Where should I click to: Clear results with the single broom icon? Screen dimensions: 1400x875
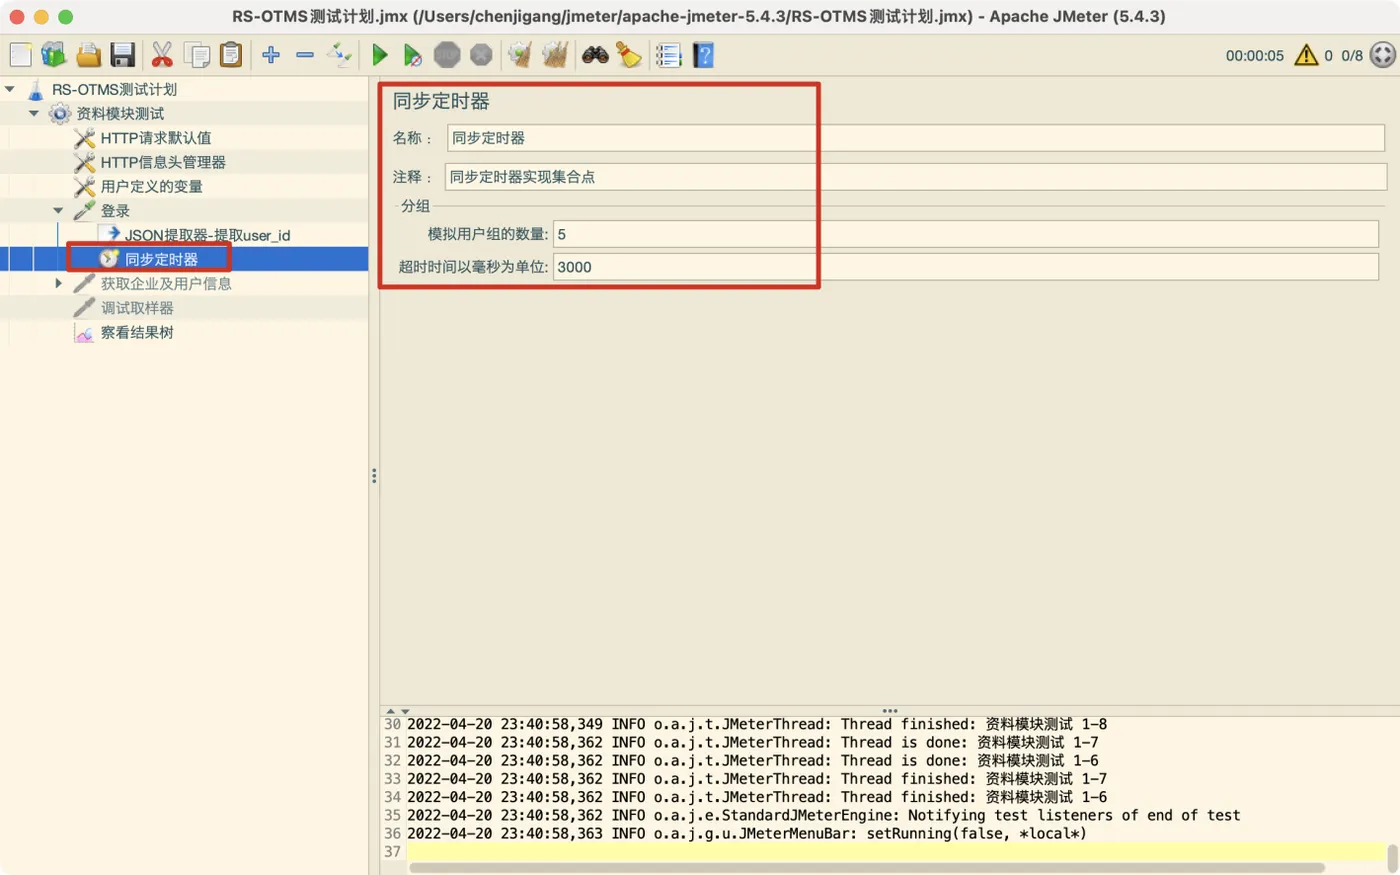point(520,55)
